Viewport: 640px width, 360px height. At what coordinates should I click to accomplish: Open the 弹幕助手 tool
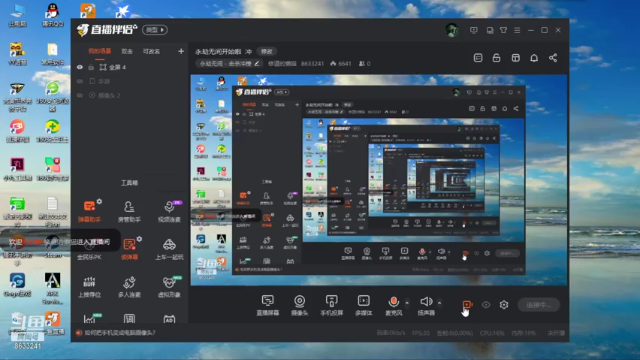[89, 211]
